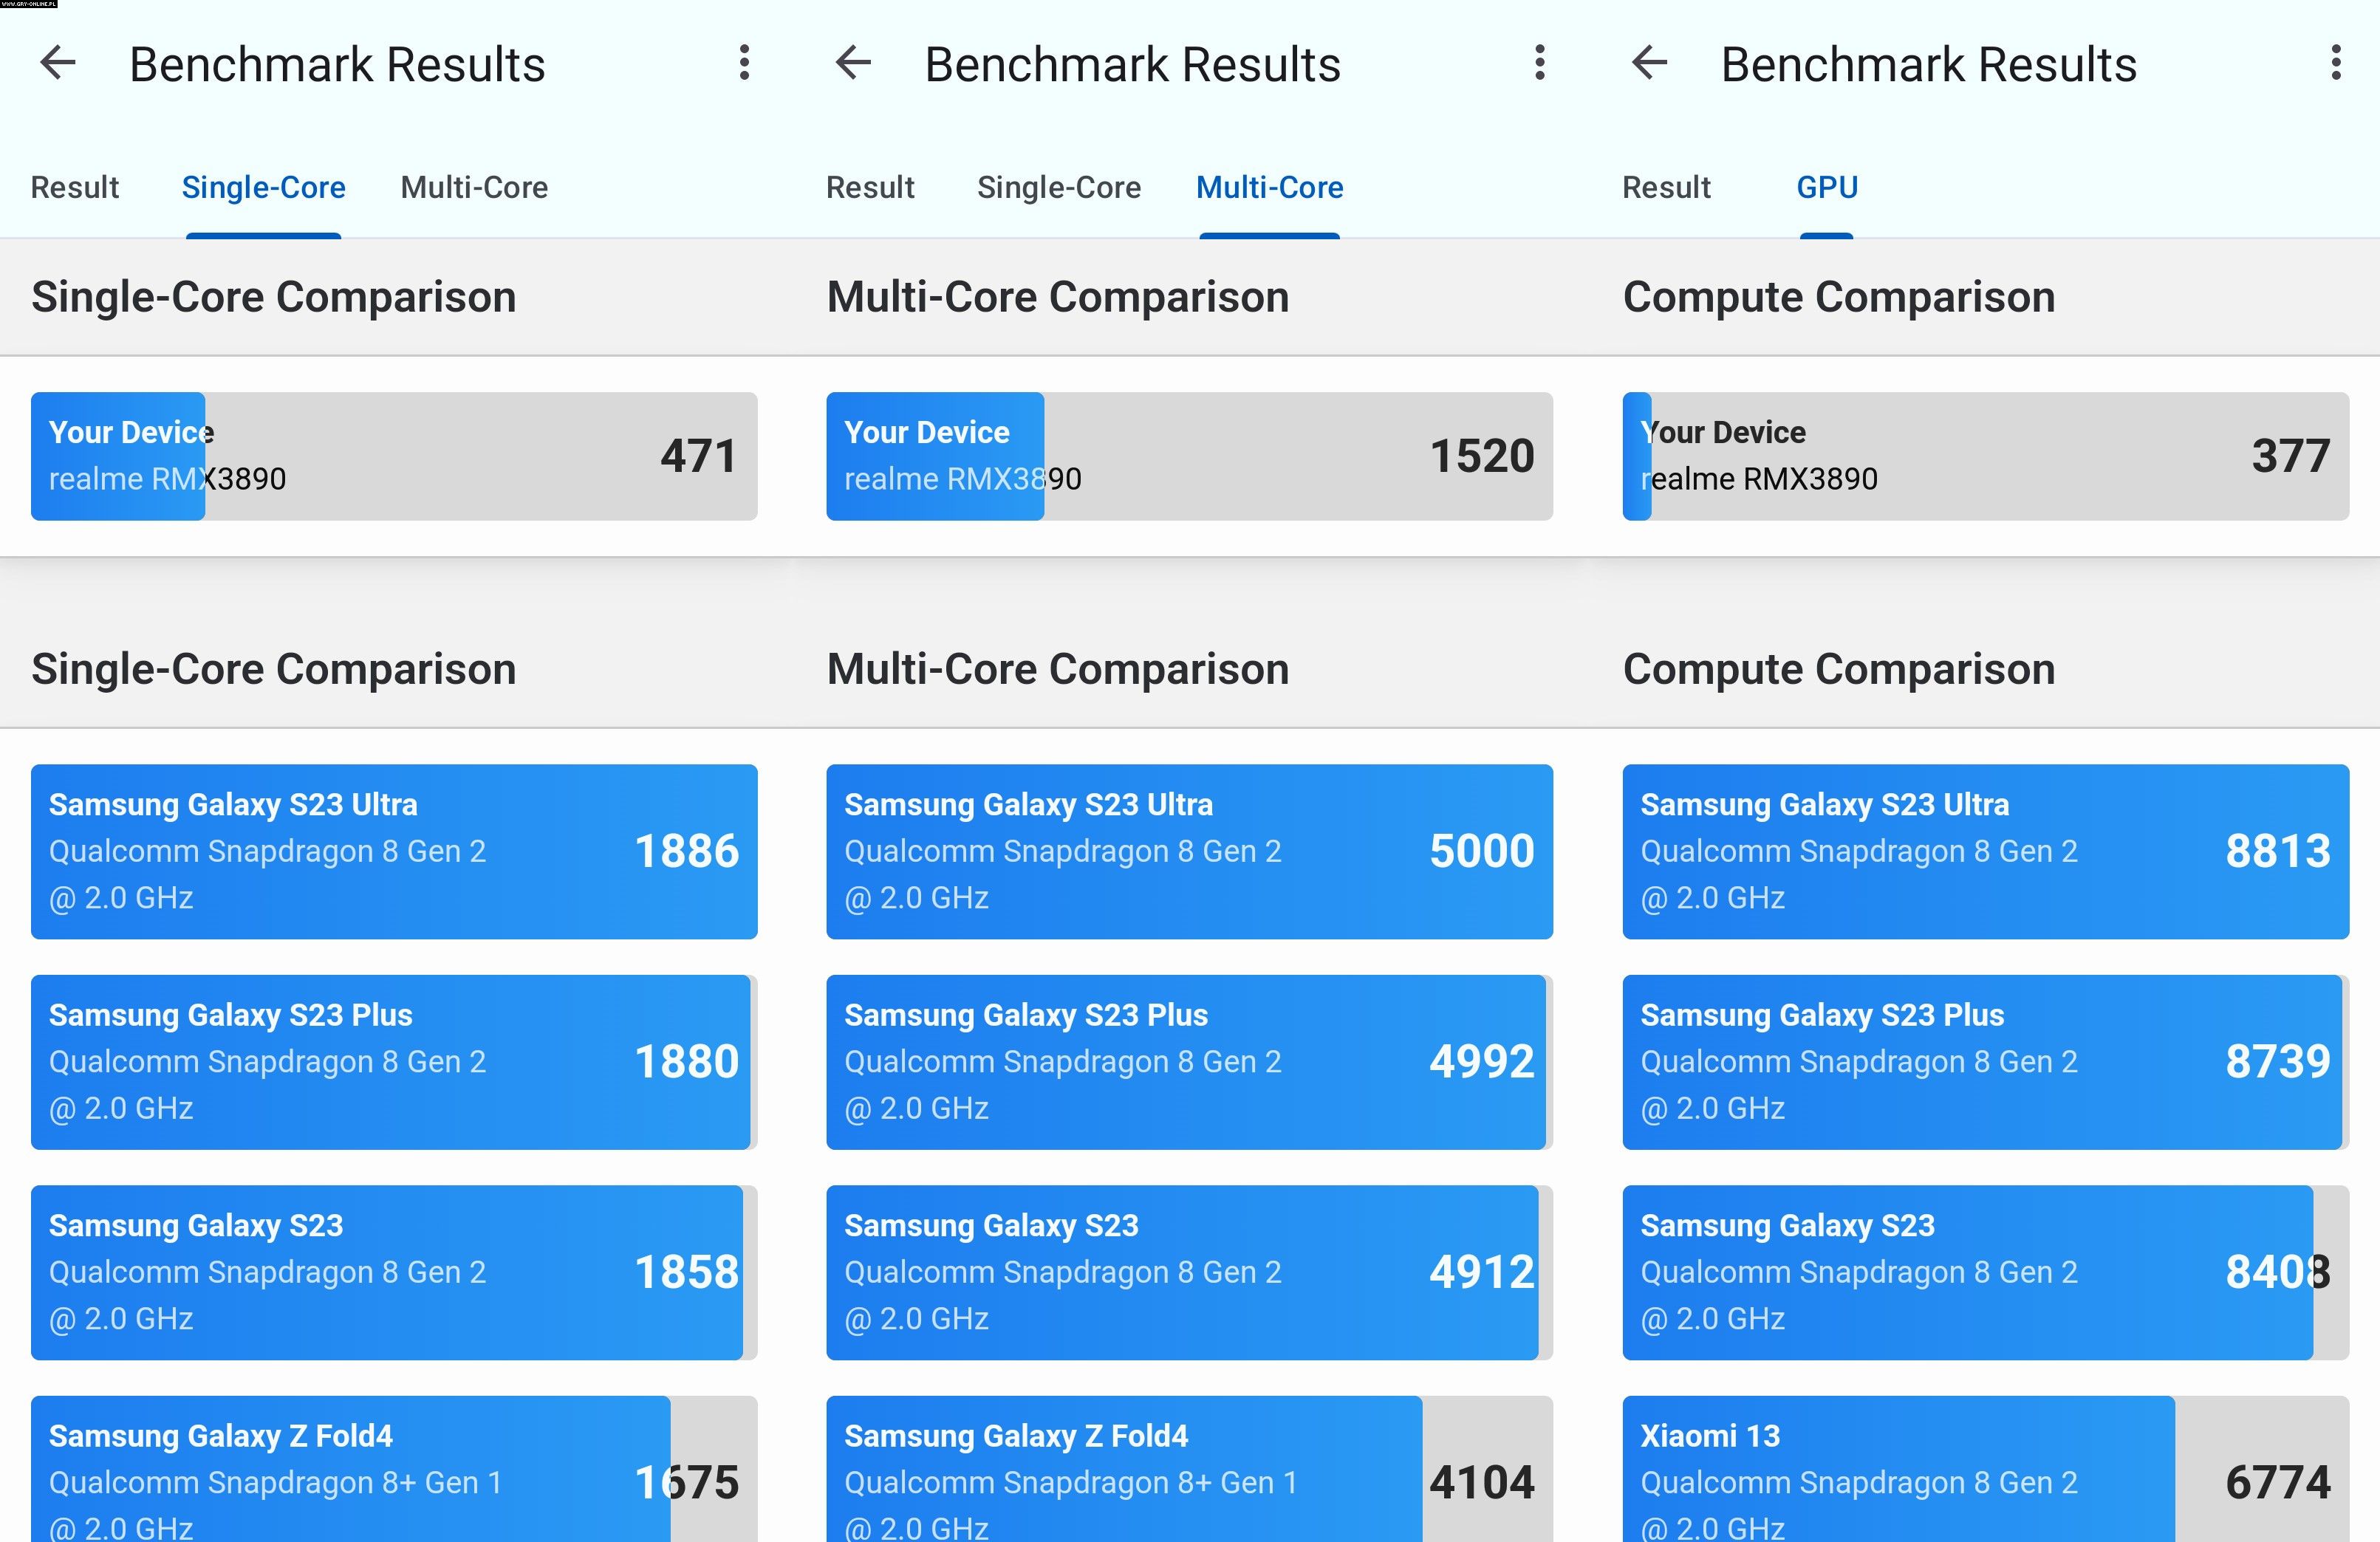
Task: Switch to Result tab in Single-Core panel
Action: pyautogui.click(x=75, y=187)
